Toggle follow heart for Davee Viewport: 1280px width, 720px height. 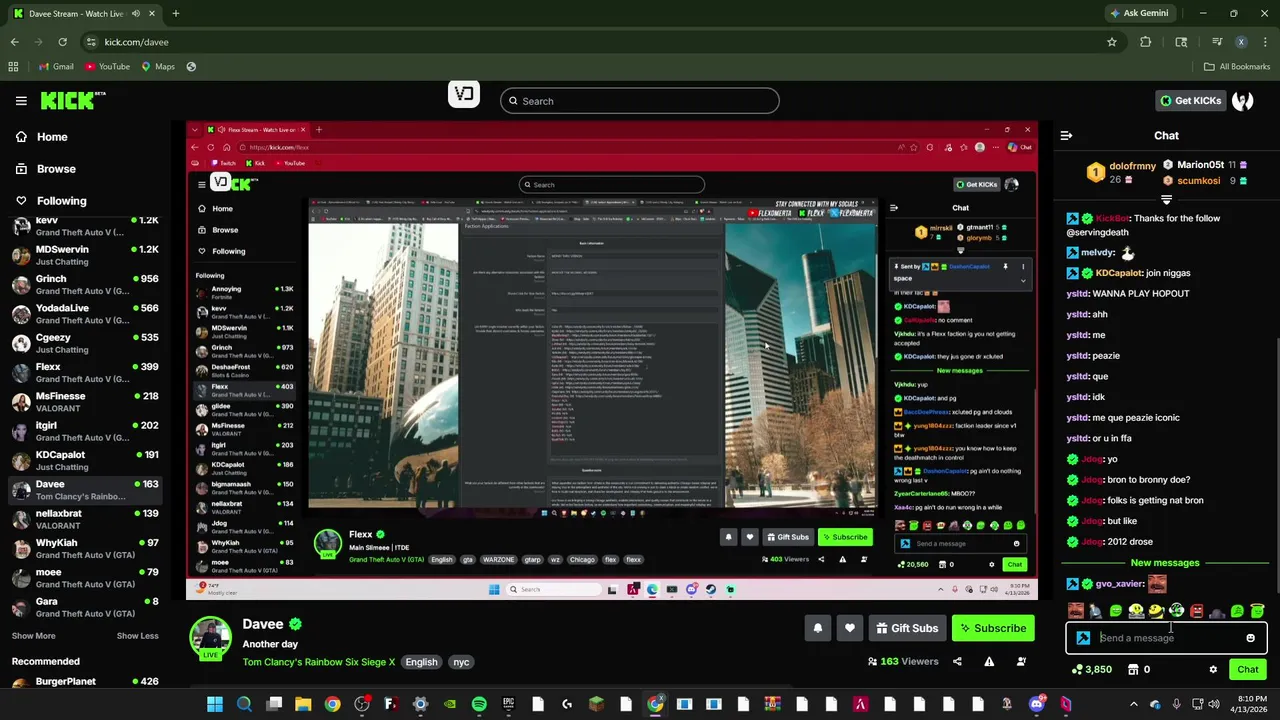(x=849, y=628)
